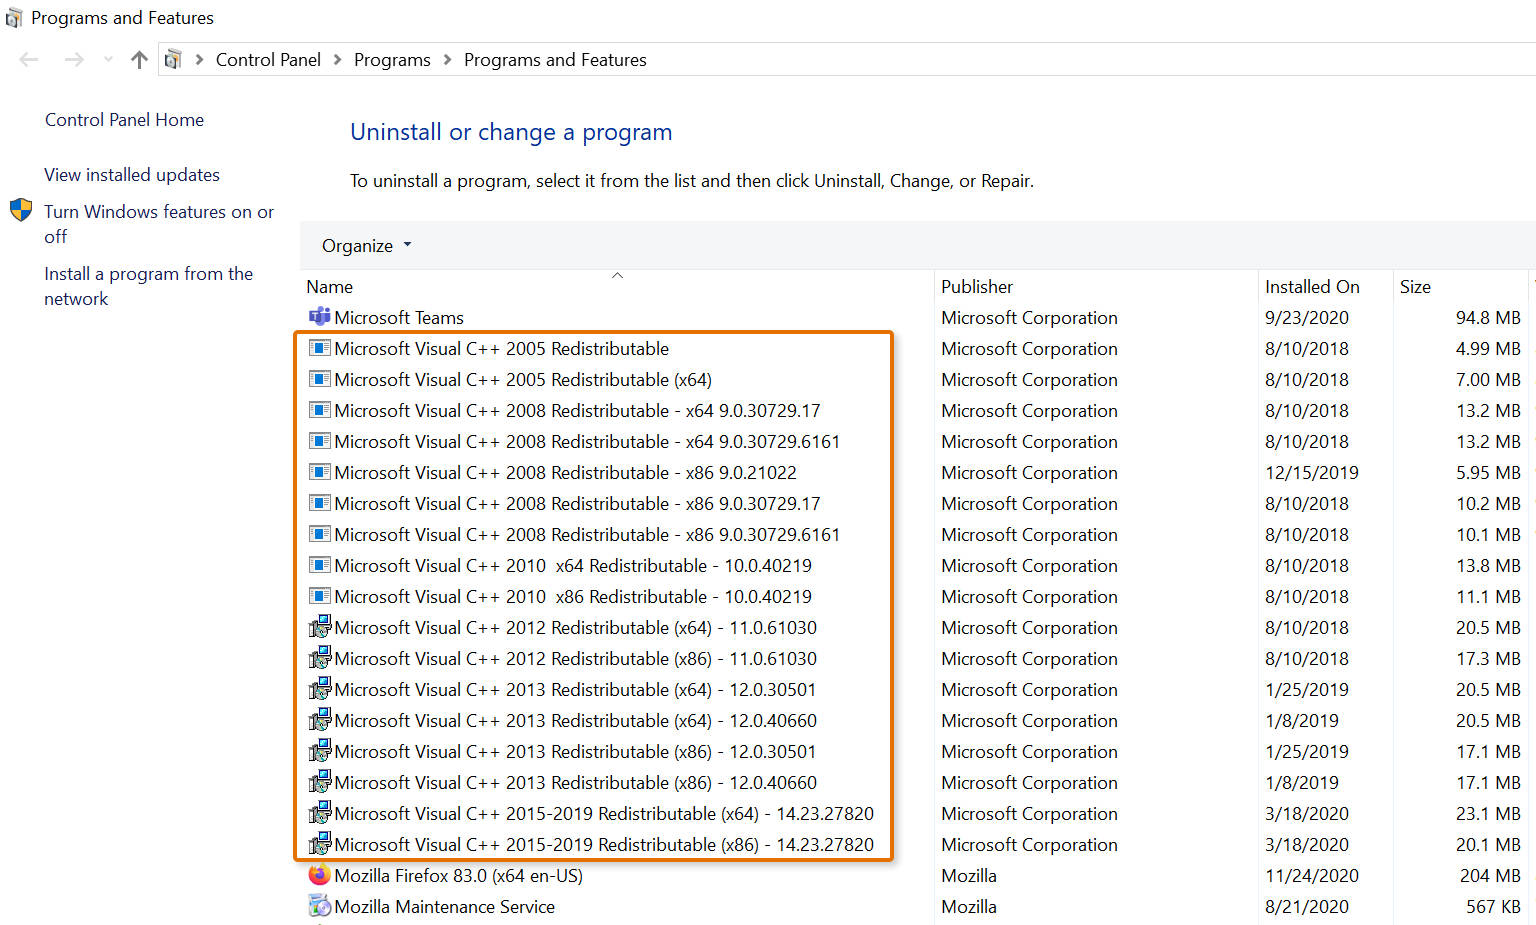Open View installed updates

click(x=131, y=174)
